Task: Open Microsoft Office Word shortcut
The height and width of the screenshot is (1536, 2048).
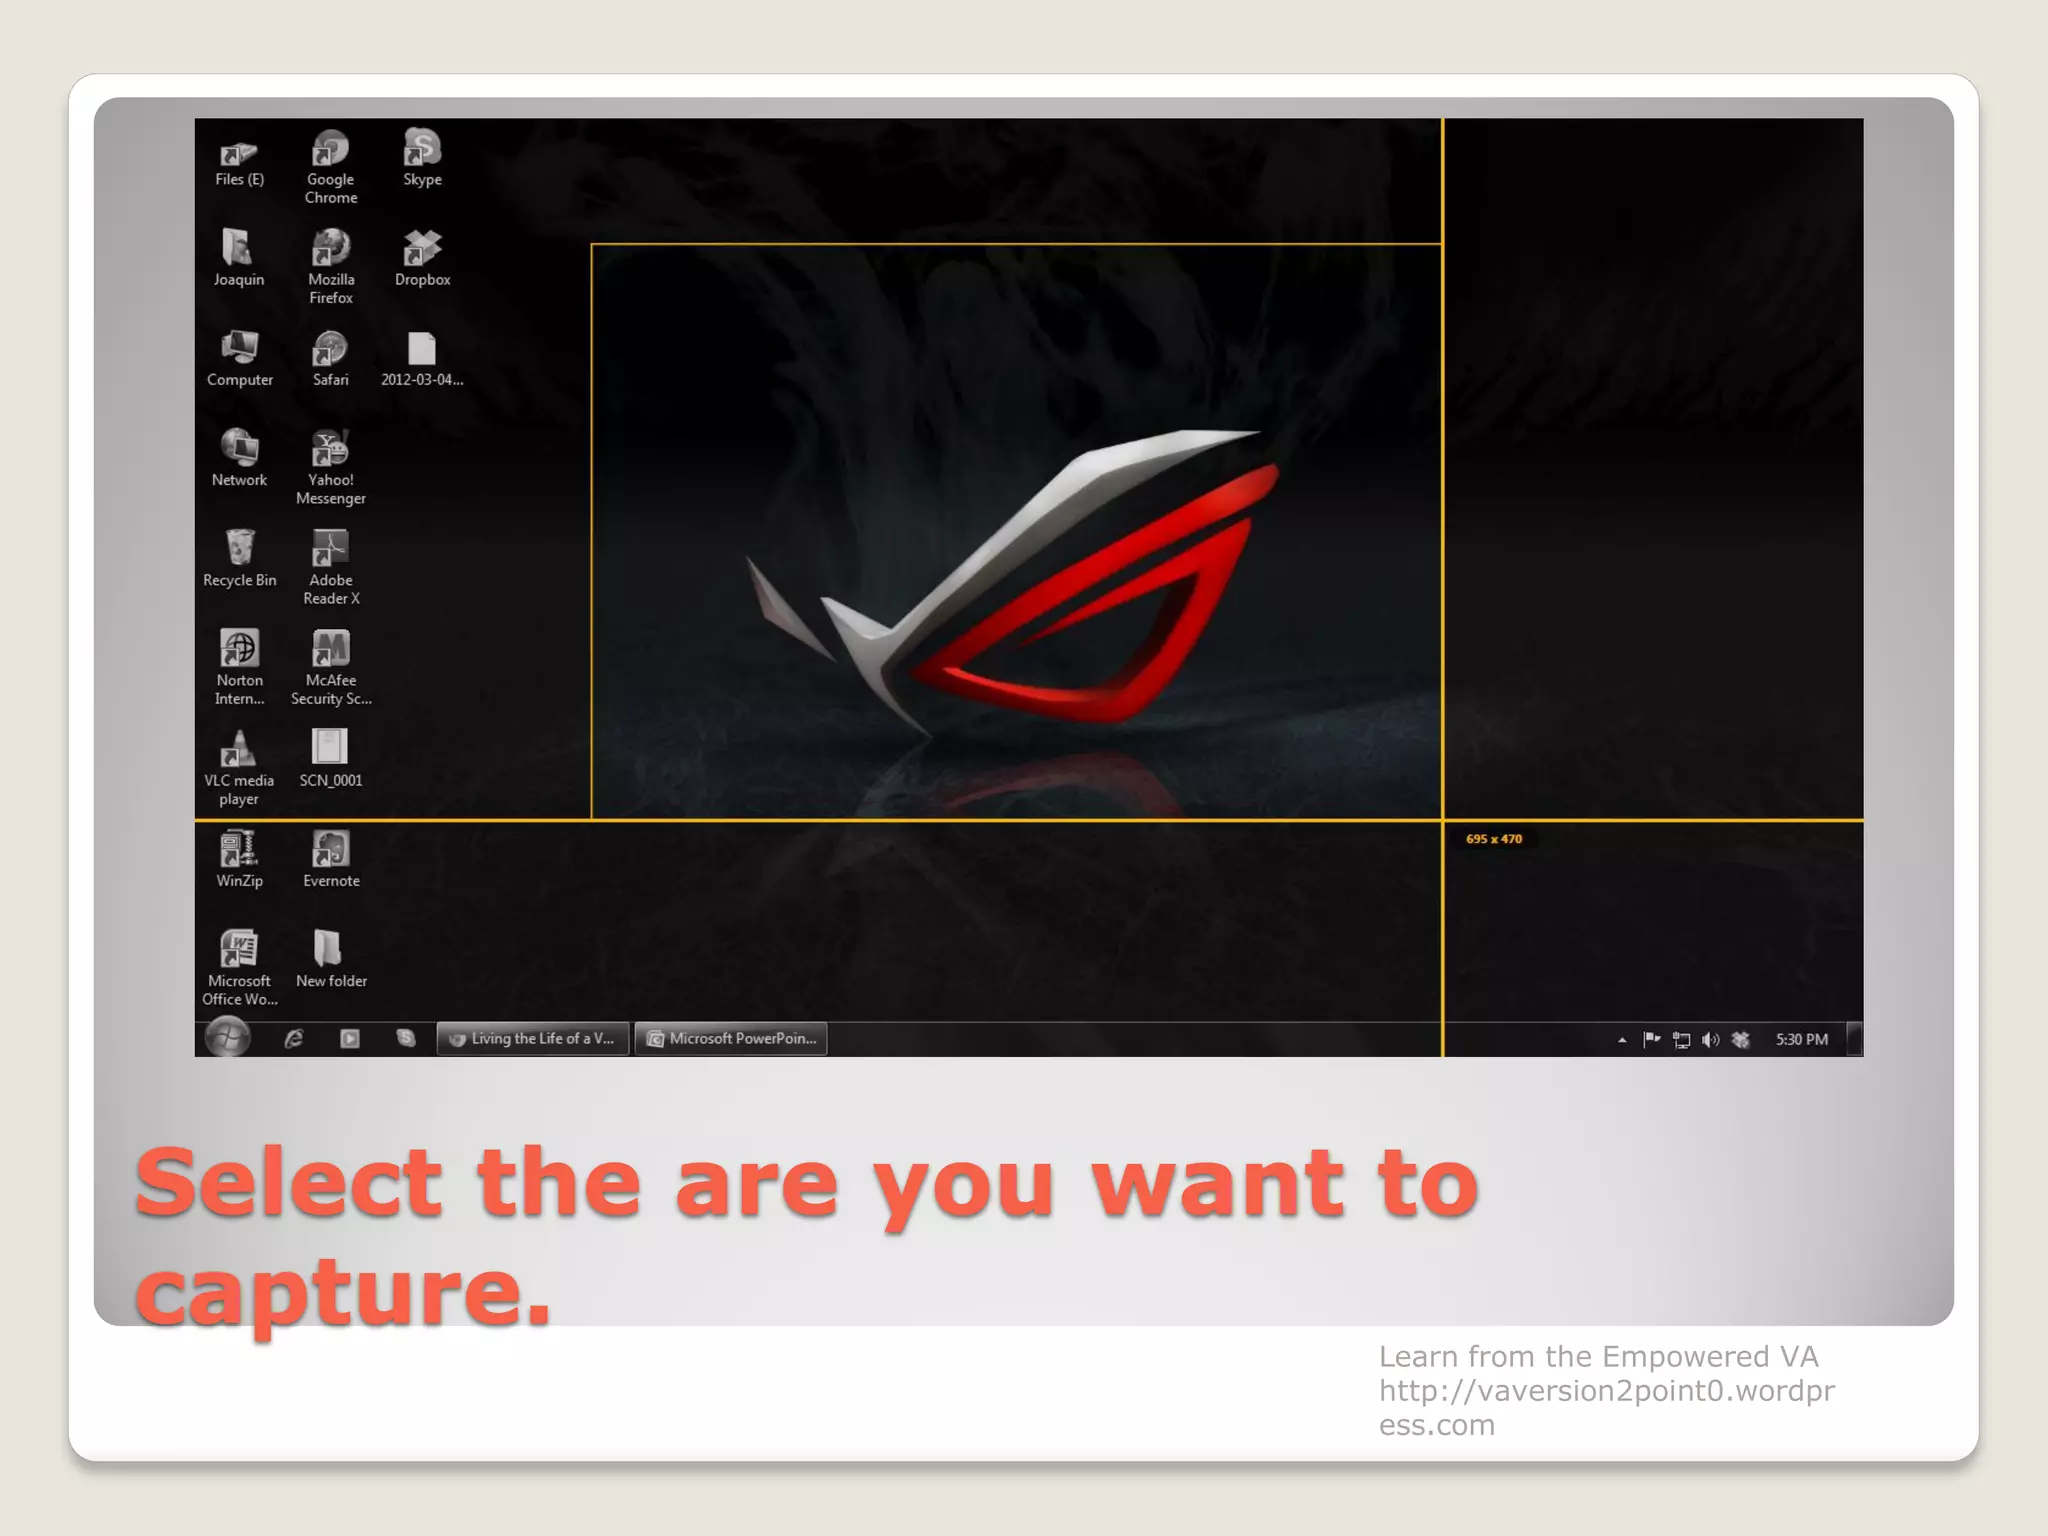Action: (239, 968)
